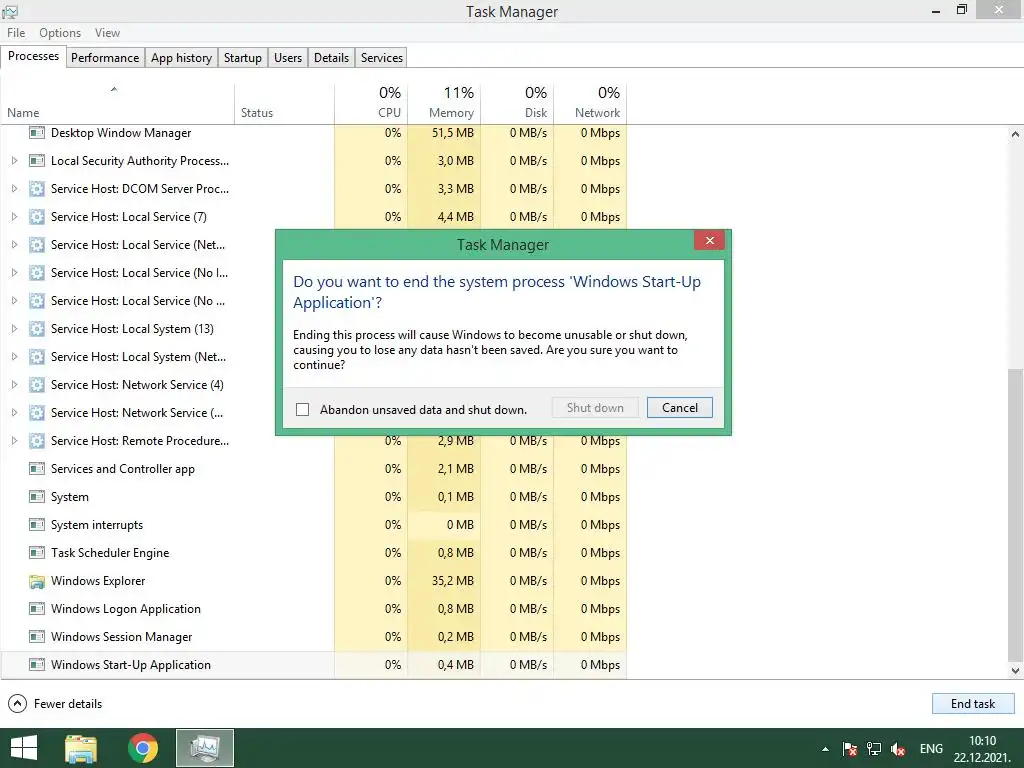Click the Shut down button
This screenshot has height=768, width=1024.
coord(595,408)
